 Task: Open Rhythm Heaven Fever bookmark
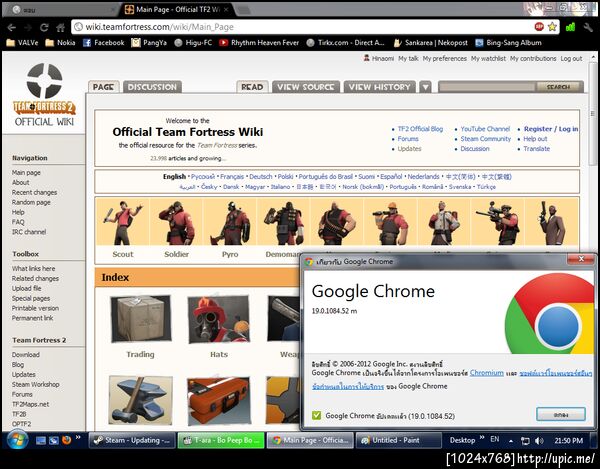pyautogui.click(x=259, y=42)
